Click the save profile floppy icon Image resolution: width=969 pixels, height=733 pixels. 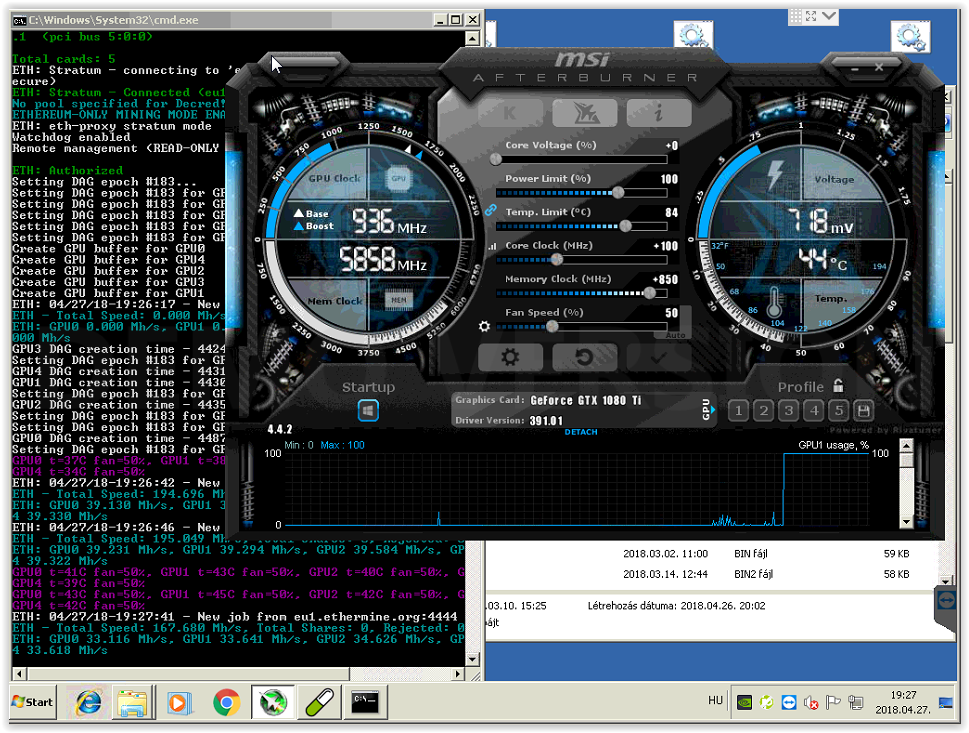(x=862, y=410)
